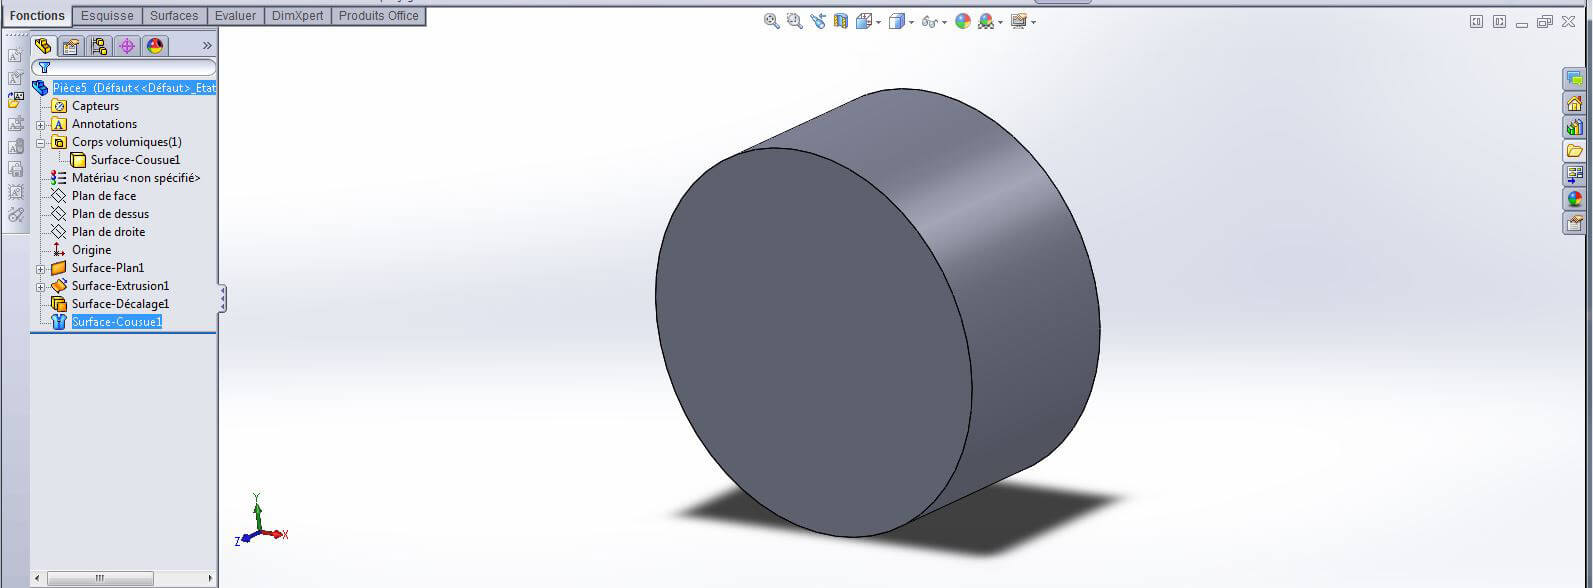Click View Settings monitor icon
Screen dimensions: 1593x588
(1019, 21)
